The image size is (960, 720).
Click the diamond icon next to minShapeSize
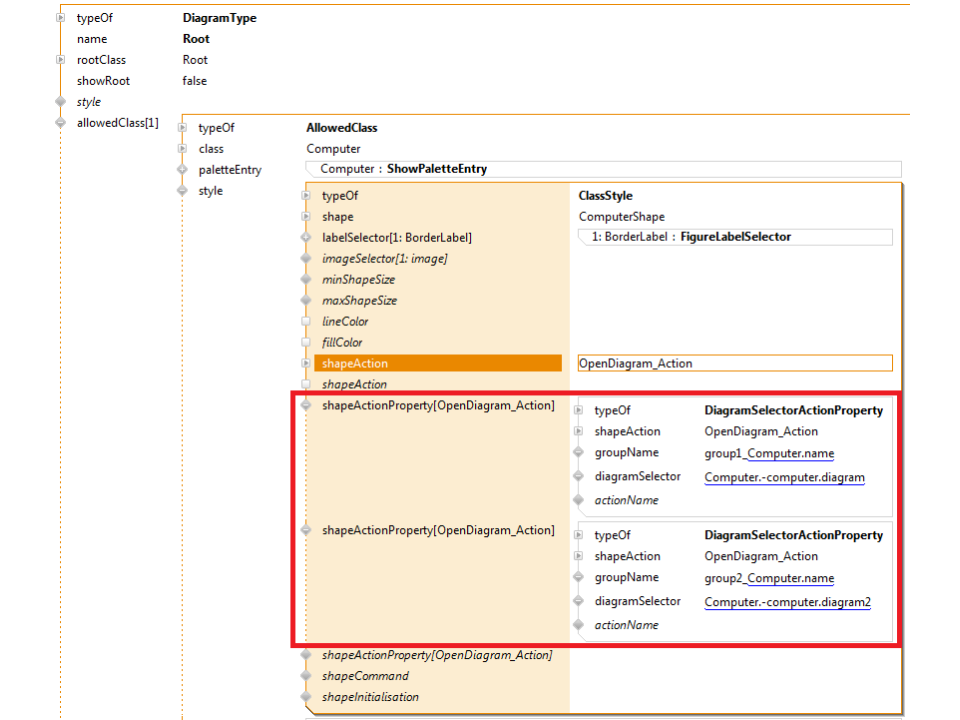coord(306,280)
